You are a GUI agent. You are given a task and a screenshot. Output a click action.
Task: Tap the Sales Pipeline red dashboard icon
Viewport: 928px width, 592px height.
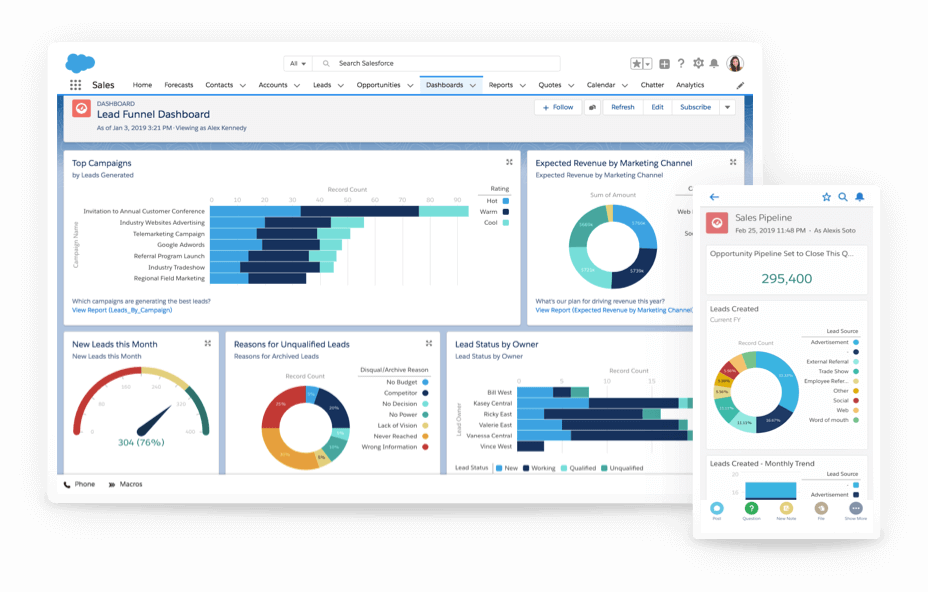click(x=717, y=223)
